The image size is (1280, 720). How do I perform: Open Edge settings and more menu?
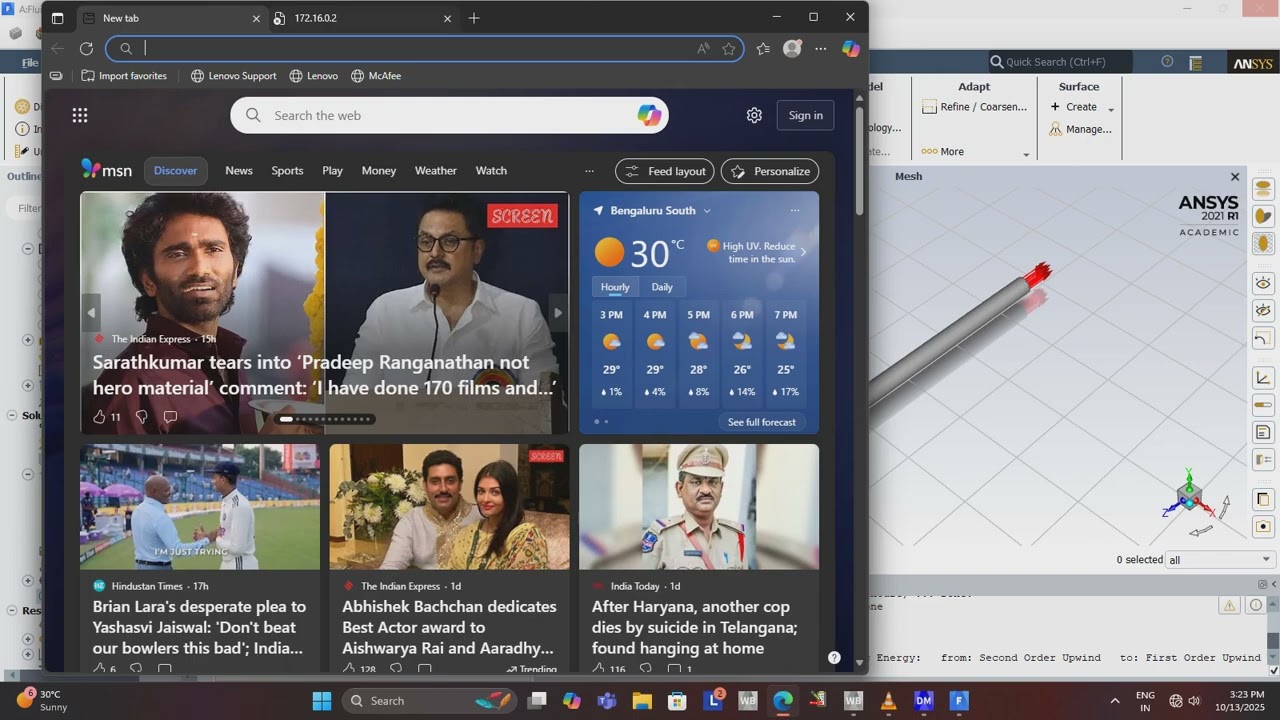(821, 48)
